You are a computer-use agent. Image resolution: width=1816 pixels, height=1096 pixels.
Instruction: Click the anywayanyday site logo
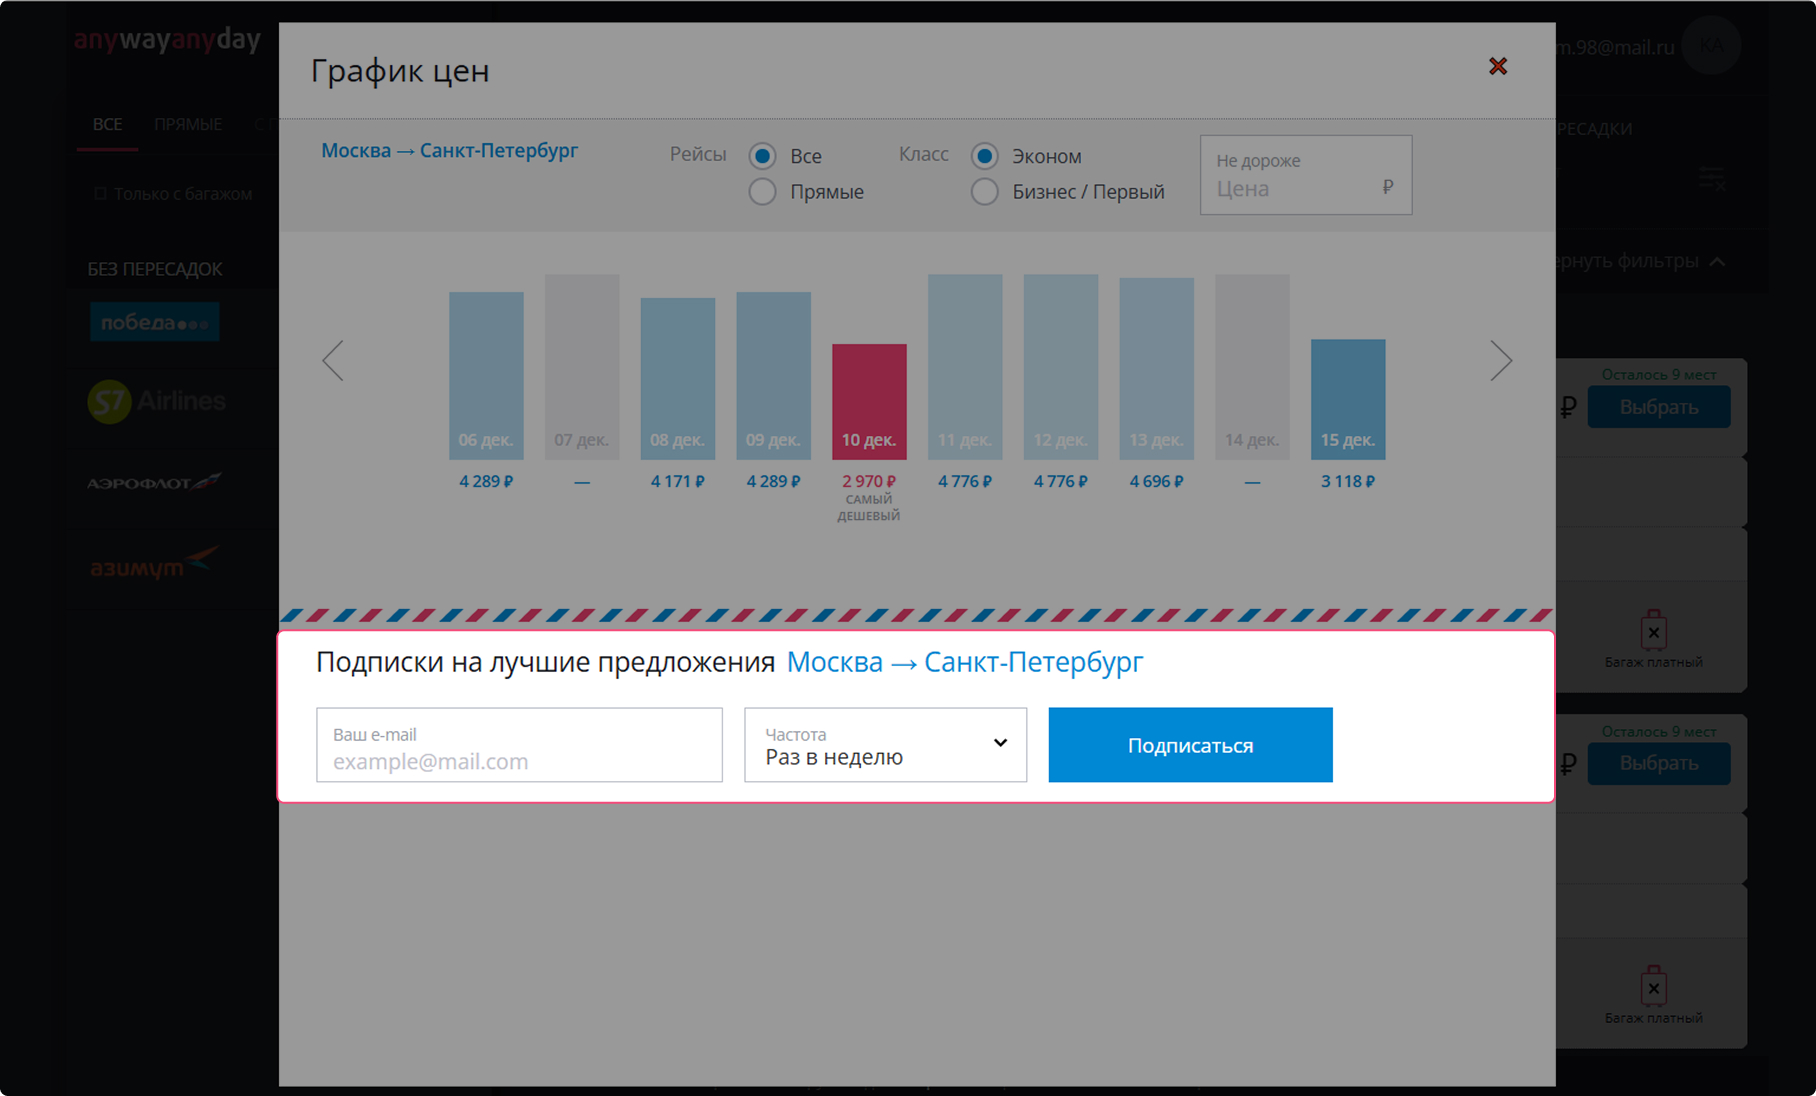(167, 40)
